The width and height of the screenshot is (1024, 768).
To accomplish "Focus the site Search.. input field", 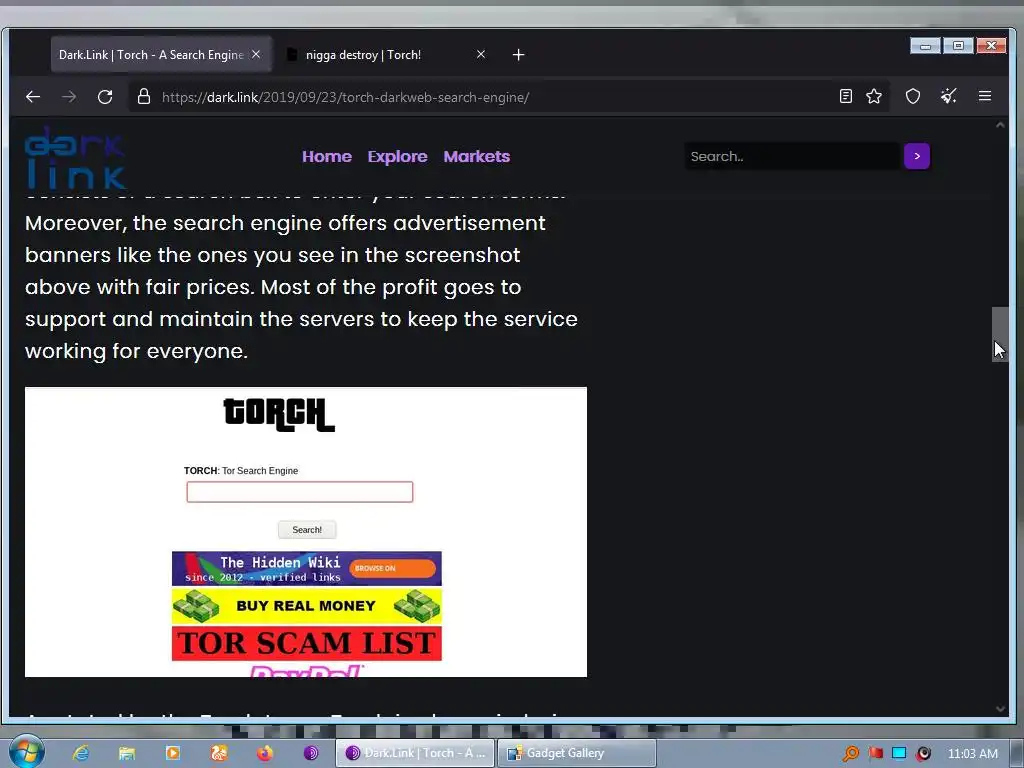I will [792, 156].
